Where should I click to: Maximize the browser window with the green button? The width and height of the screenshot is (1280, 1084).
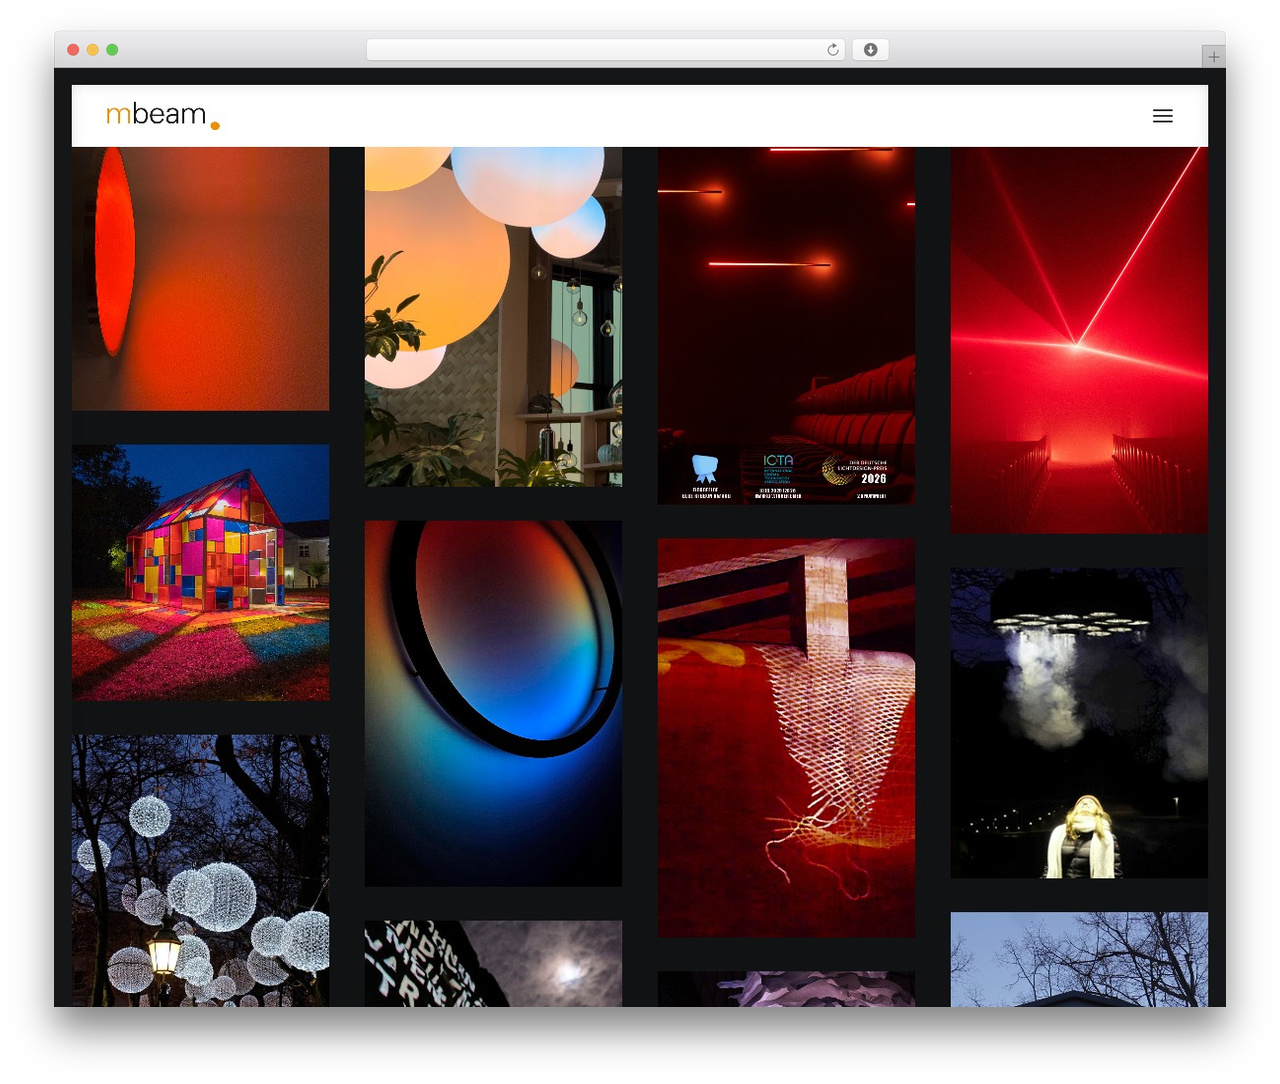coord(112,50)
